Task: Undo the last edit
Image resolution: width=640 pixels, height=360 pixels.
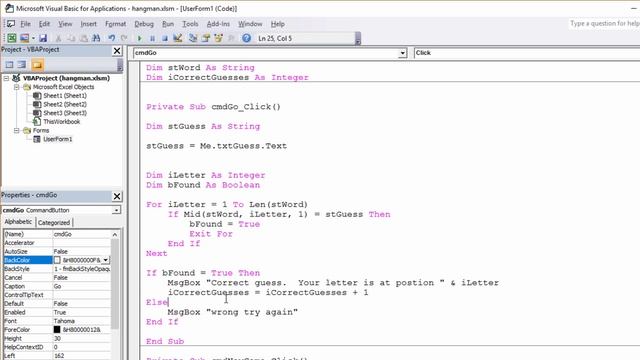Action: tap(111, 38)
